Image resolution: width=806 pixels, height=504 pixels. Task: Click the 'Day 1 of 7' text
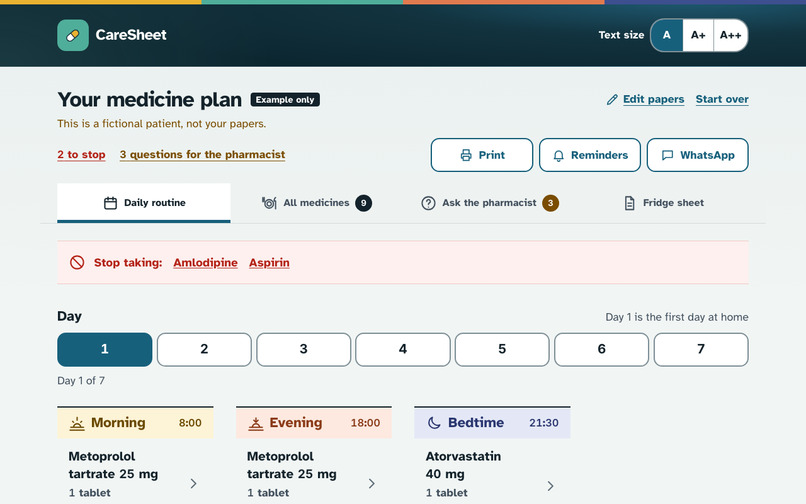pyautogui.click(x=81, y=381)
